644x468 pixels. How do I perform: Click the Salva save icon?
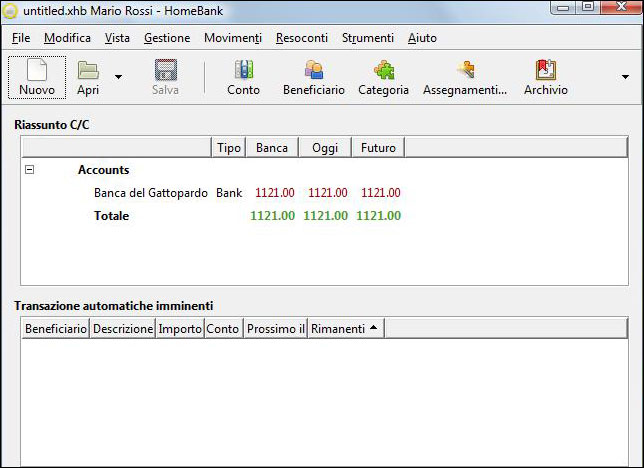pyautogui.click(x=165, y=71)
